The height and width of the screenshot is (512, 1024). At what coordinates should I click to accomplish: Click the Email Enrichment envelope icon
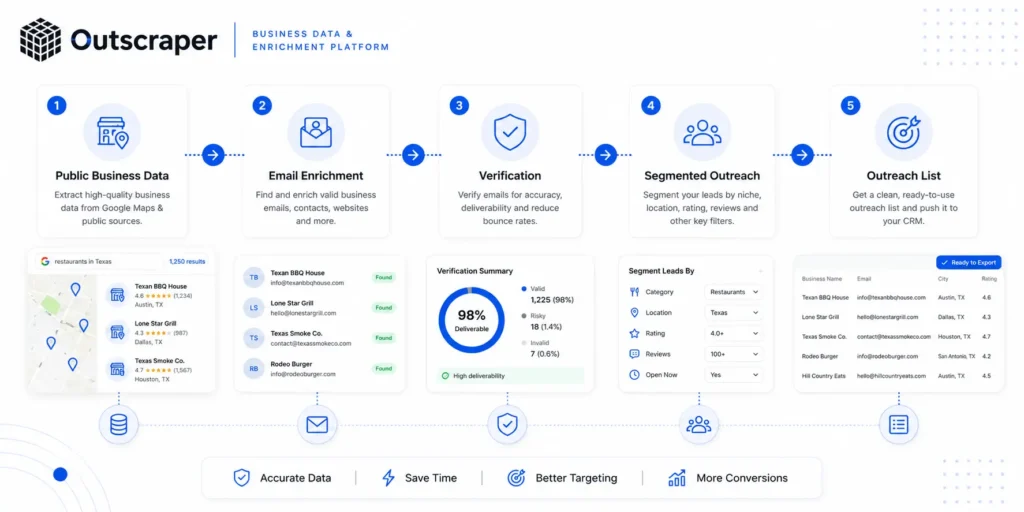coord(316,132)
